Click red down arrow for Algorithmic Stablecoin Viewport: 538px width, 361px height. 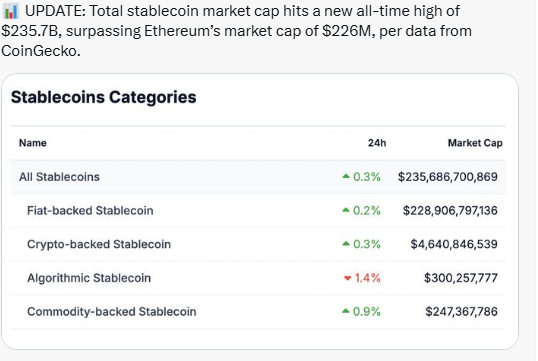click(x=347, y=278)
